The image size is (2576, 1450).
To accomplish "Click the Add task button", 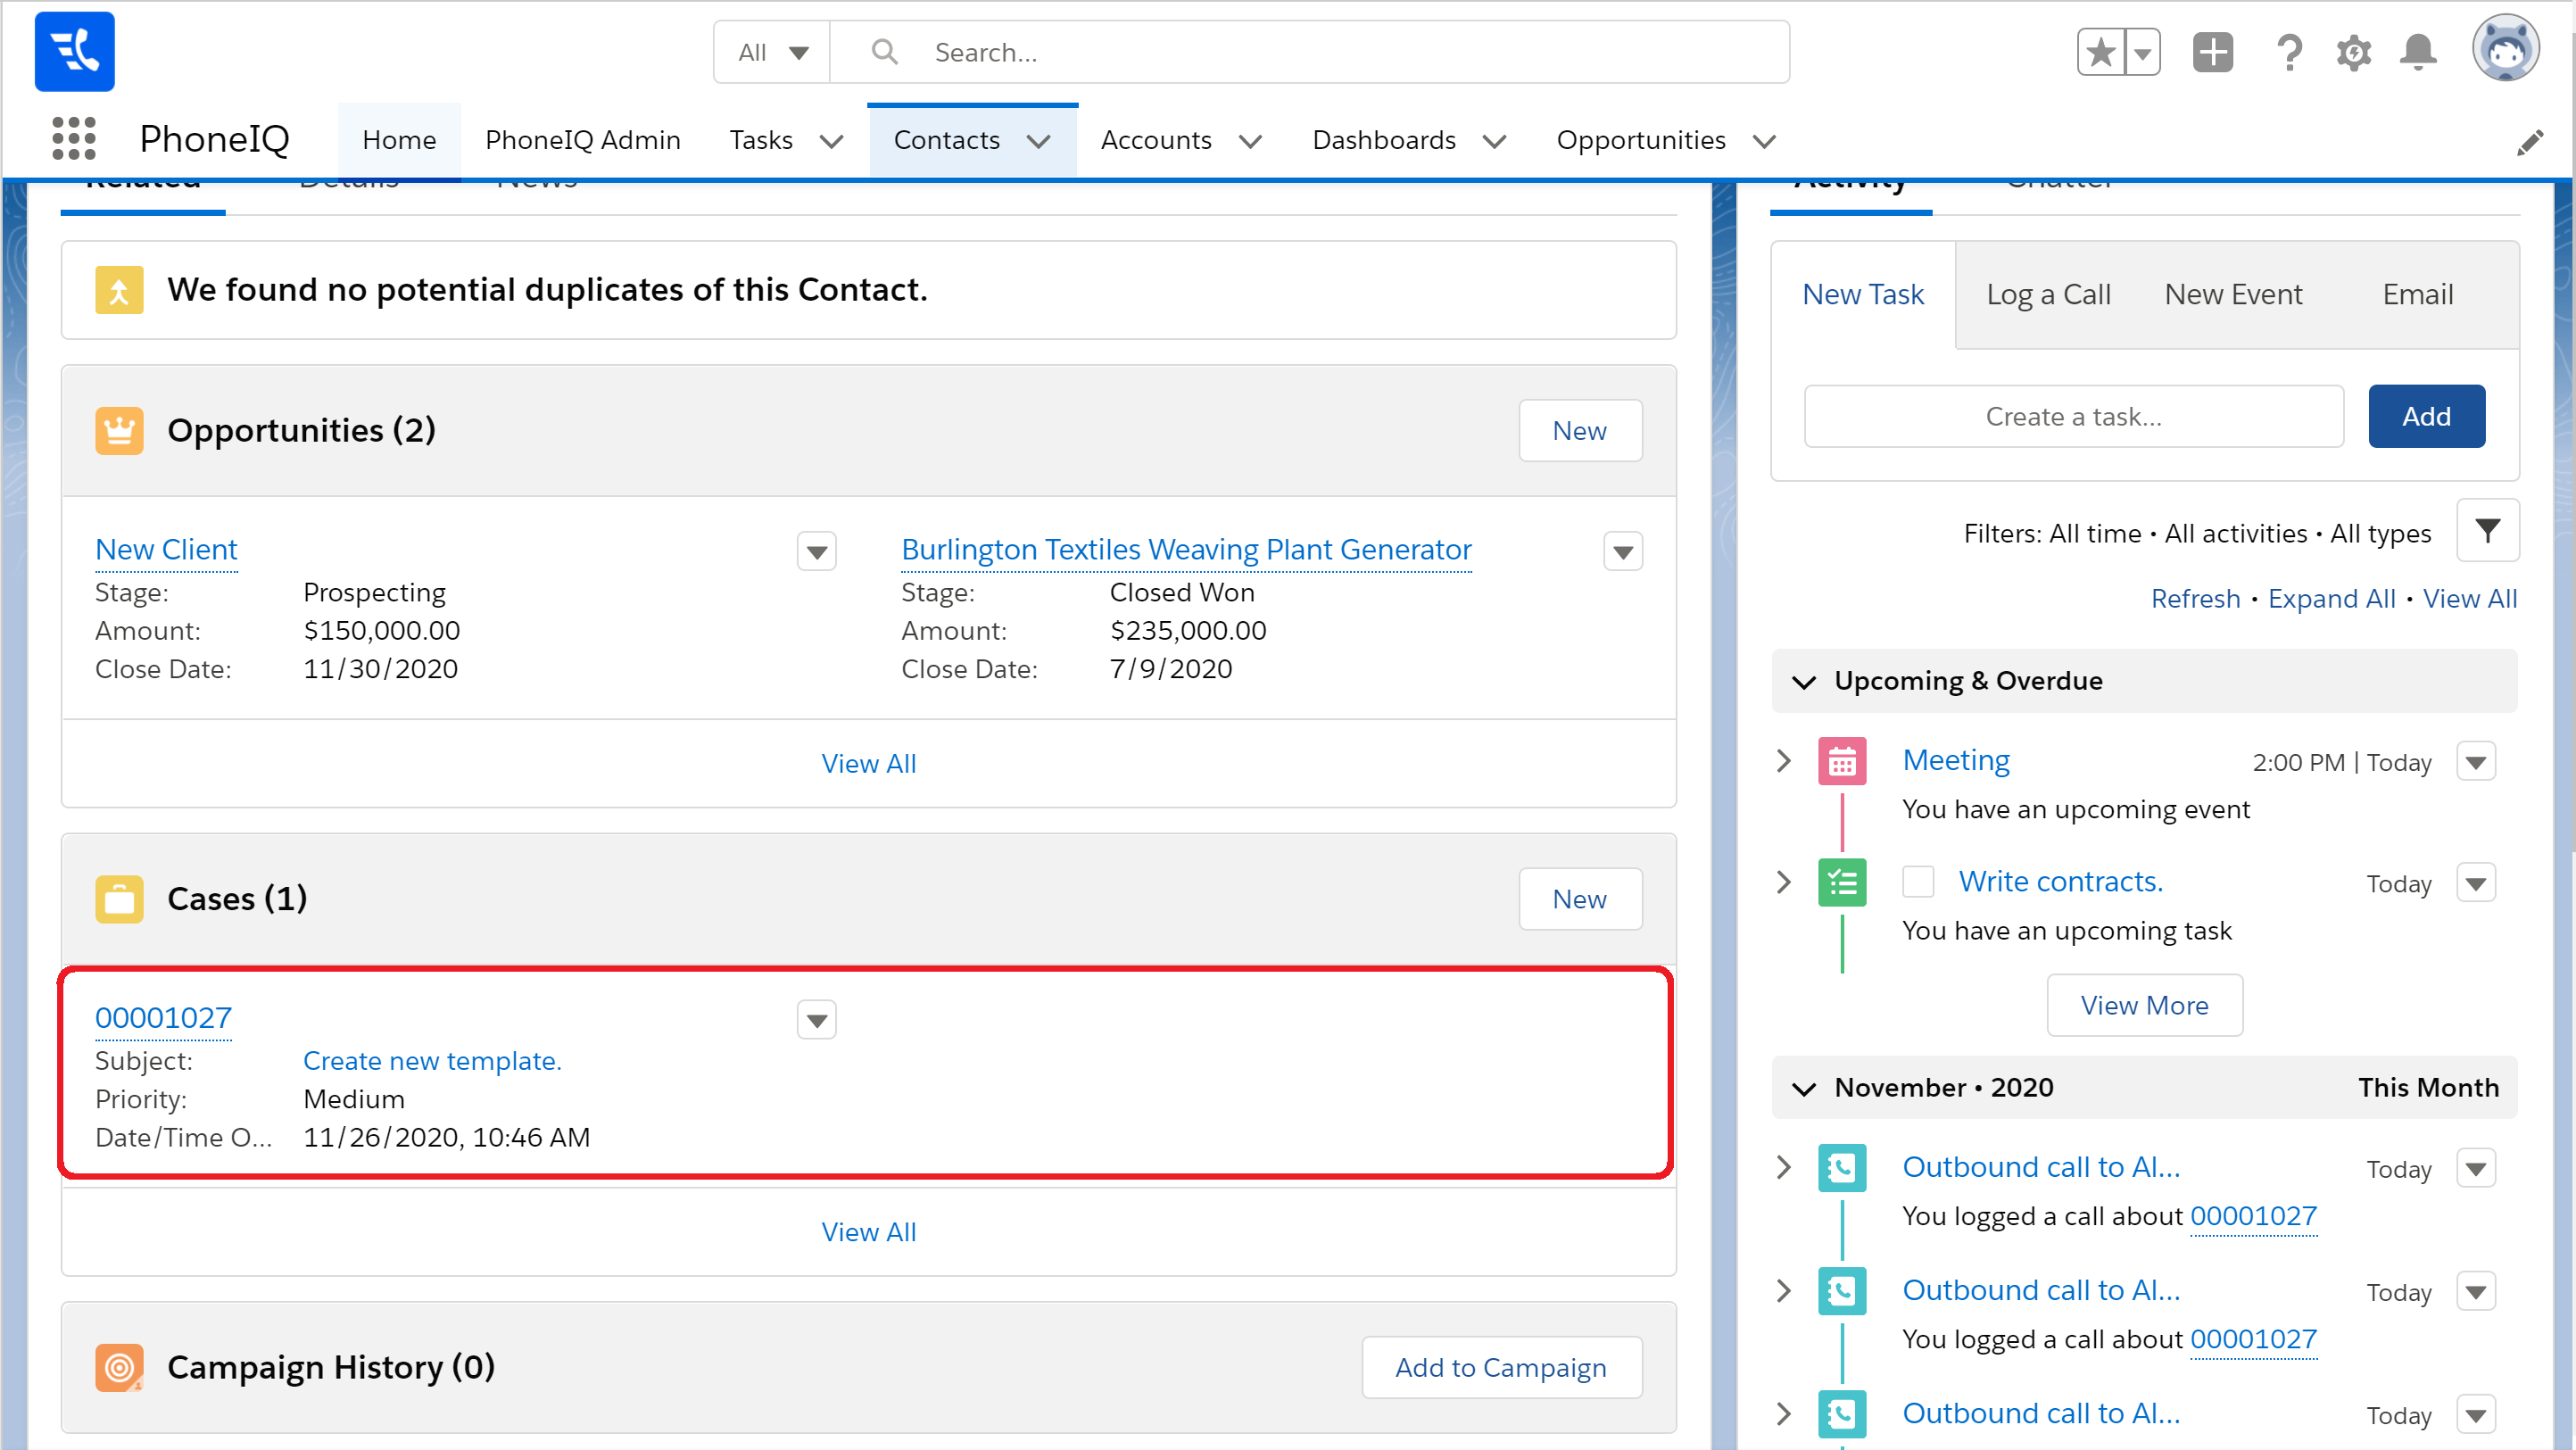I will point(2425,416).
